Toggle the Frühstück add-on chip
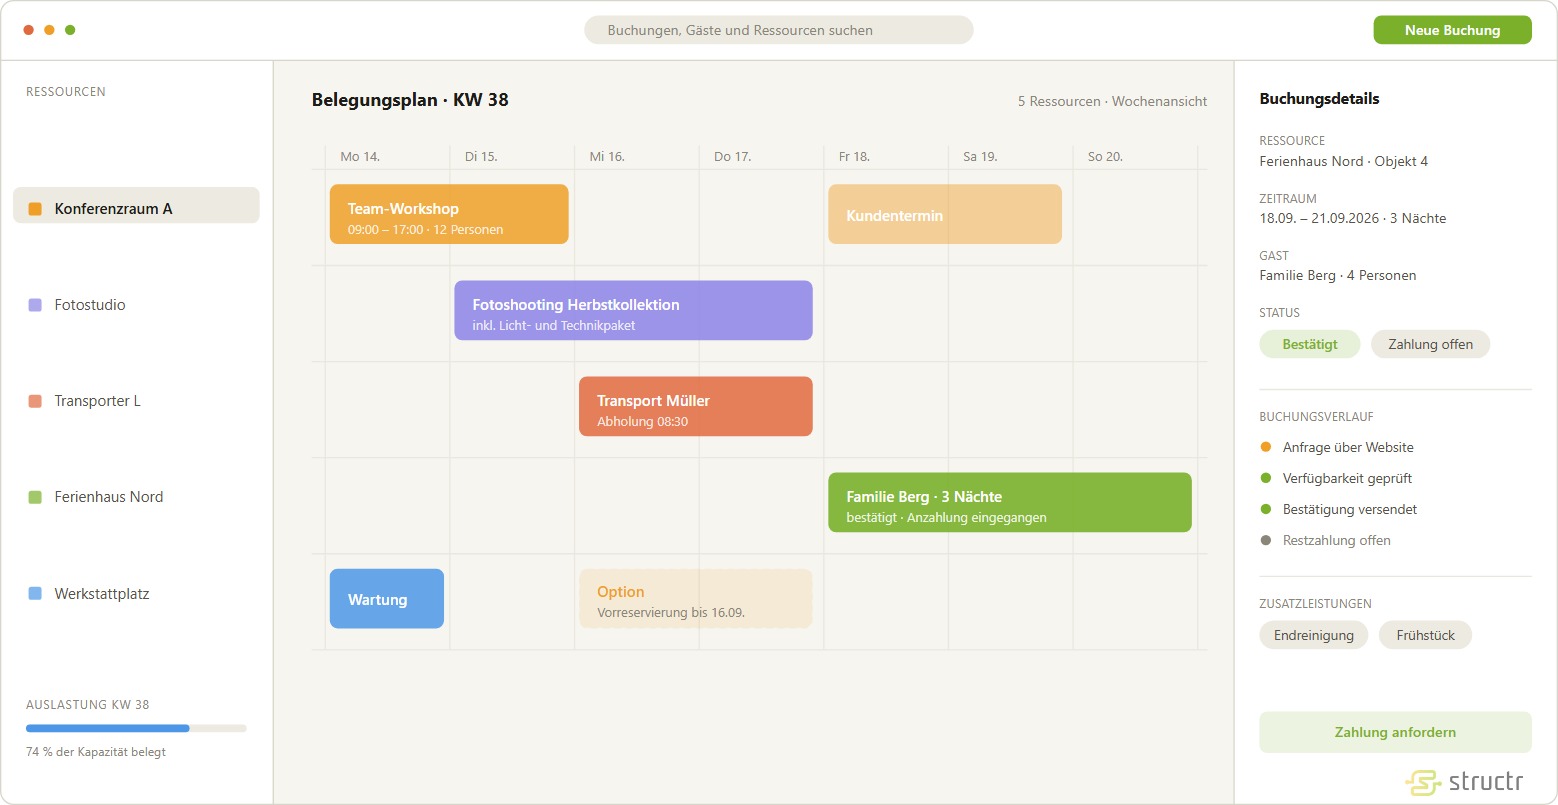Image resolution: width=1558 pixels, height=805 pixels. [1425, 635]
